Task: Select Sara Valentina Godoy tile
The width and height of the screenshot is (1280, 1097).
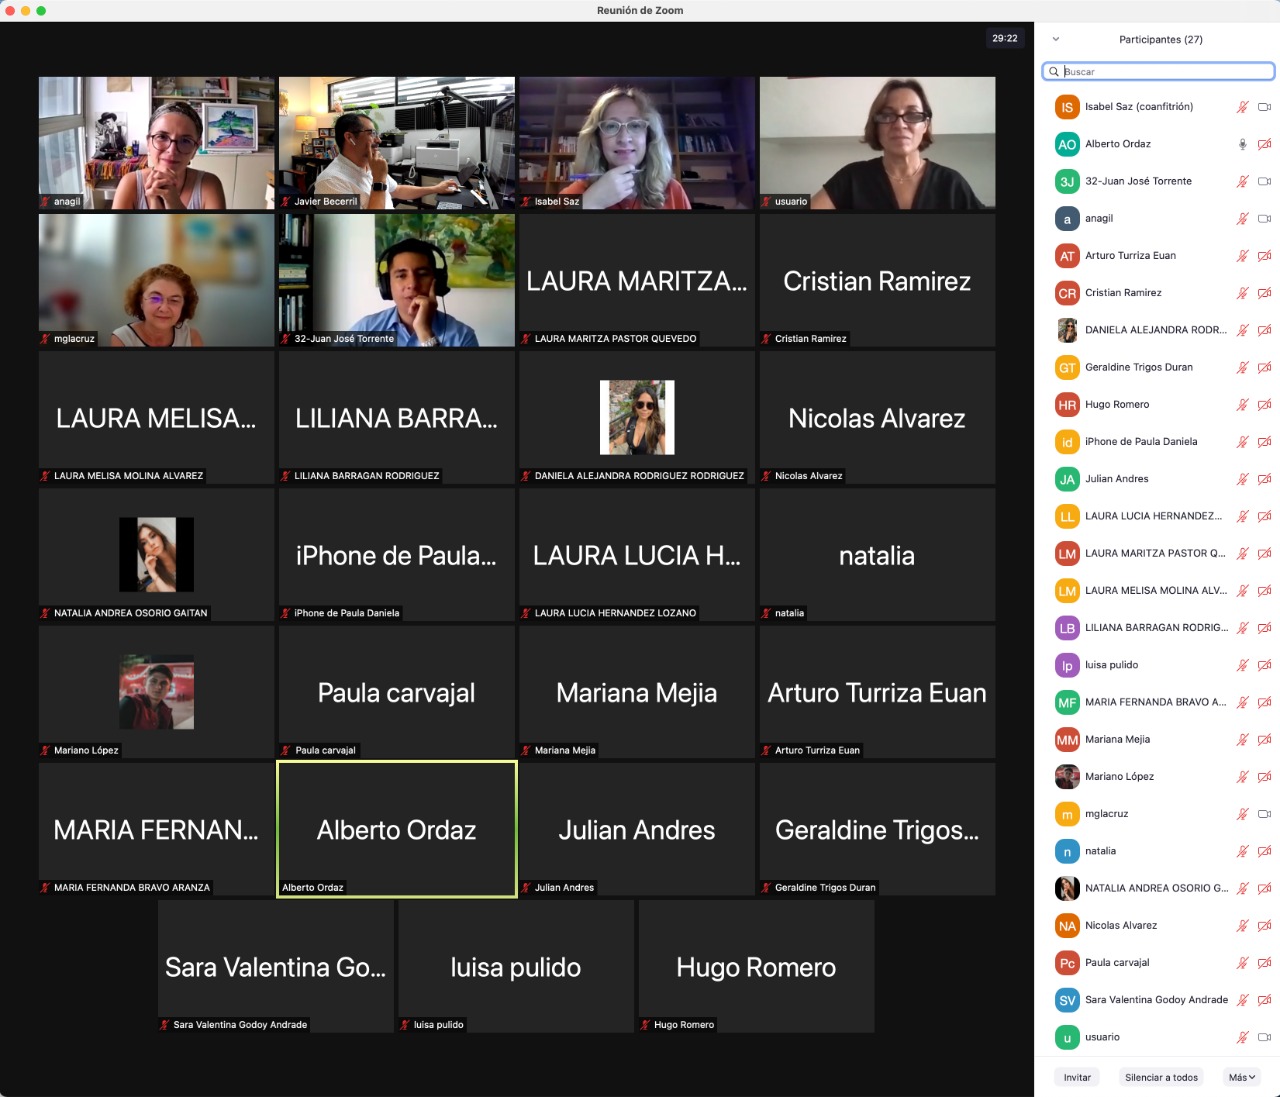Action: (x=276, y=966)
